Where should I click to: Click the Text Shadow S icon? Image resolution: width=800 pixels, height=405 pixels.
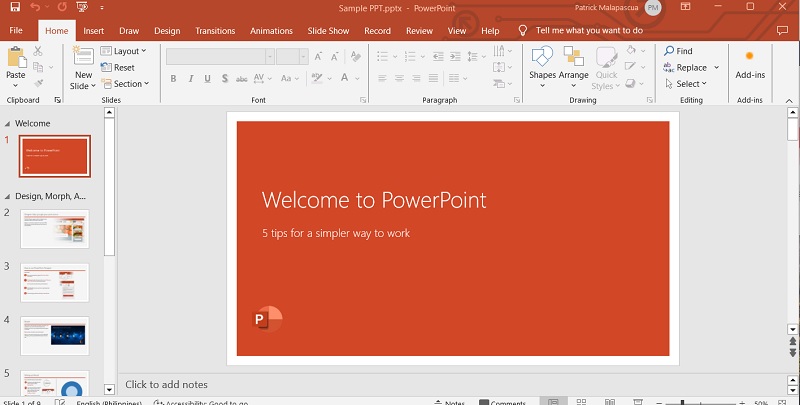click(224, 78)
